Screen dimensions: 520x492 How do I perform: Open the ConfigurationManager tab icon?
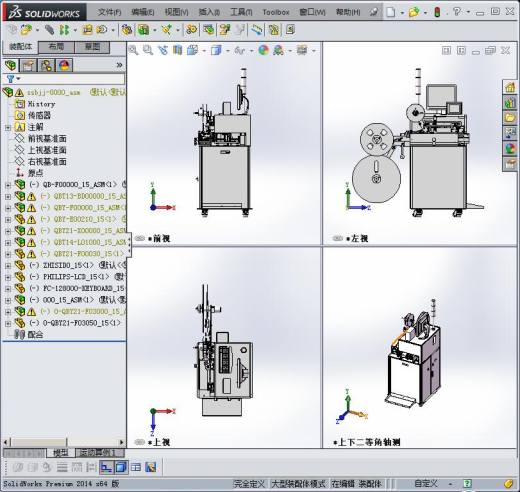(46, 65)
